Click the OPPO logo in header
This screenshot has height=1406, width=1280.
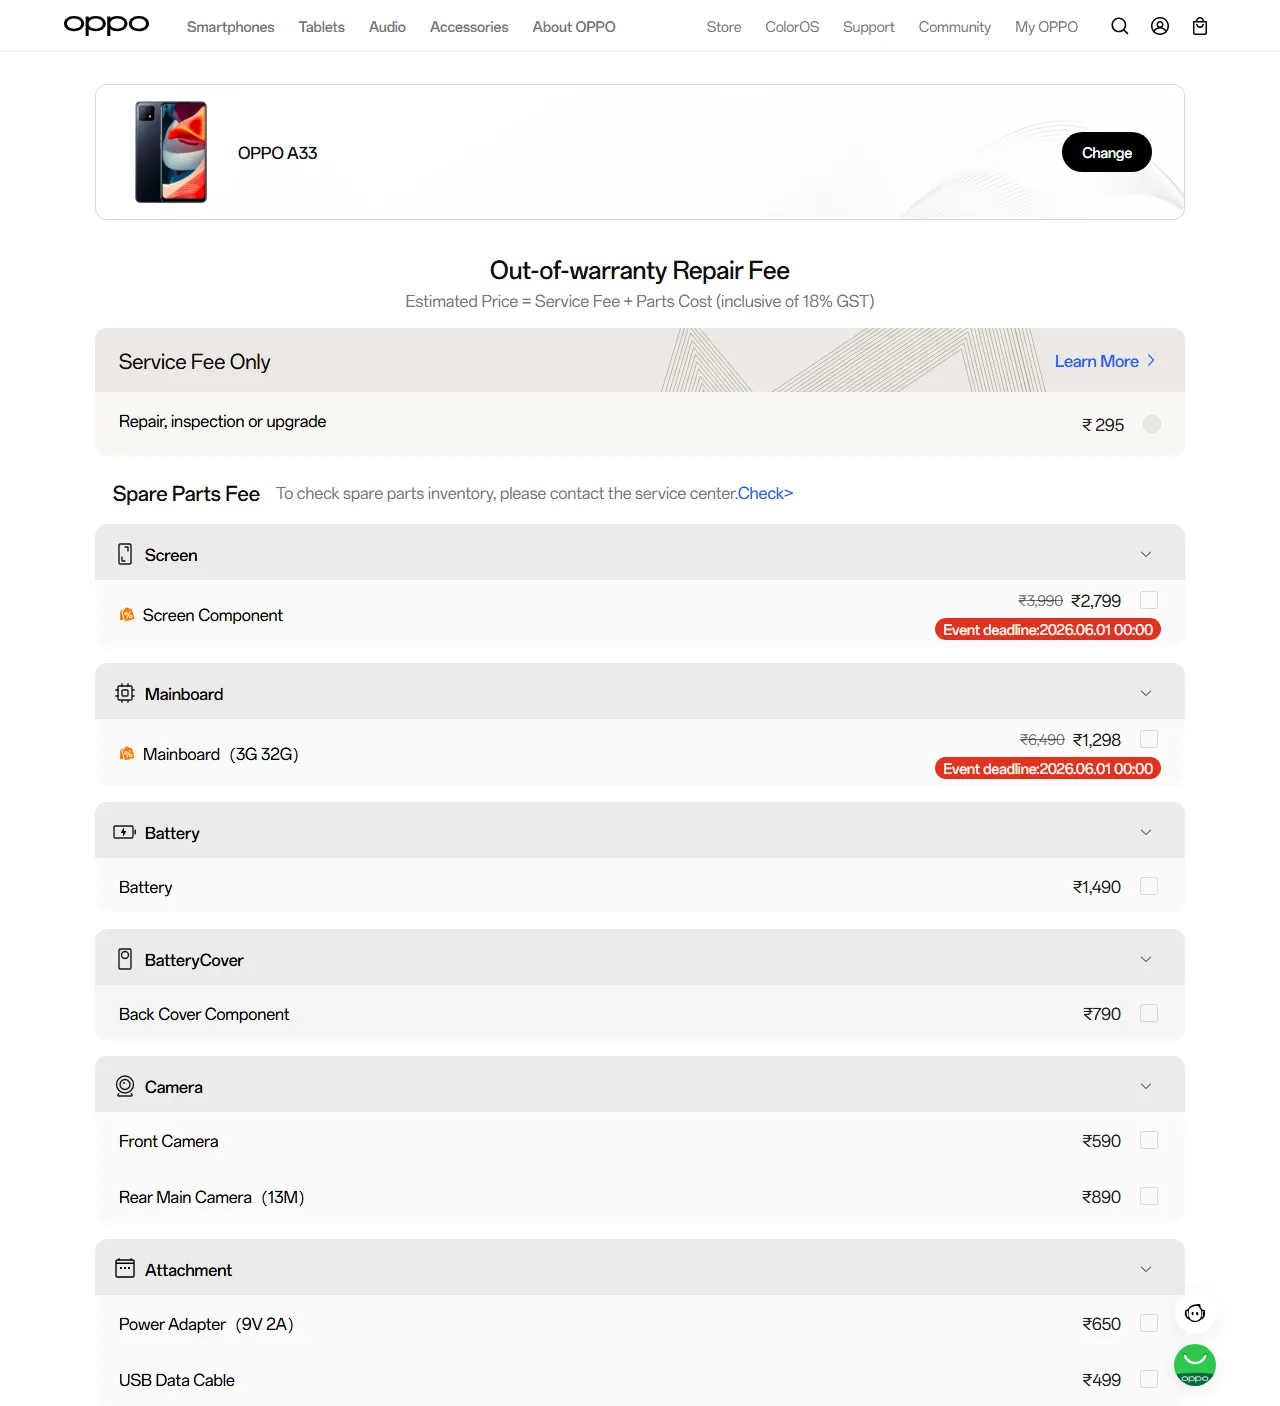(106, 25)
